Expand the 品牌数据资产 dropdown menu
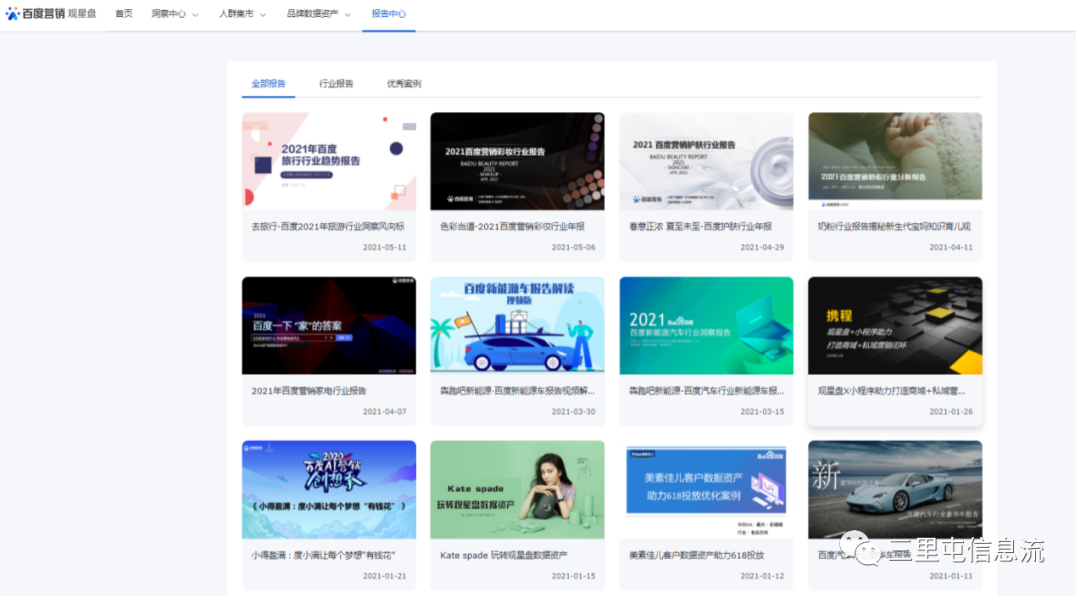The width and height of the screenshot is (1080, 598). pyautogui.click(x=317, y=14)
